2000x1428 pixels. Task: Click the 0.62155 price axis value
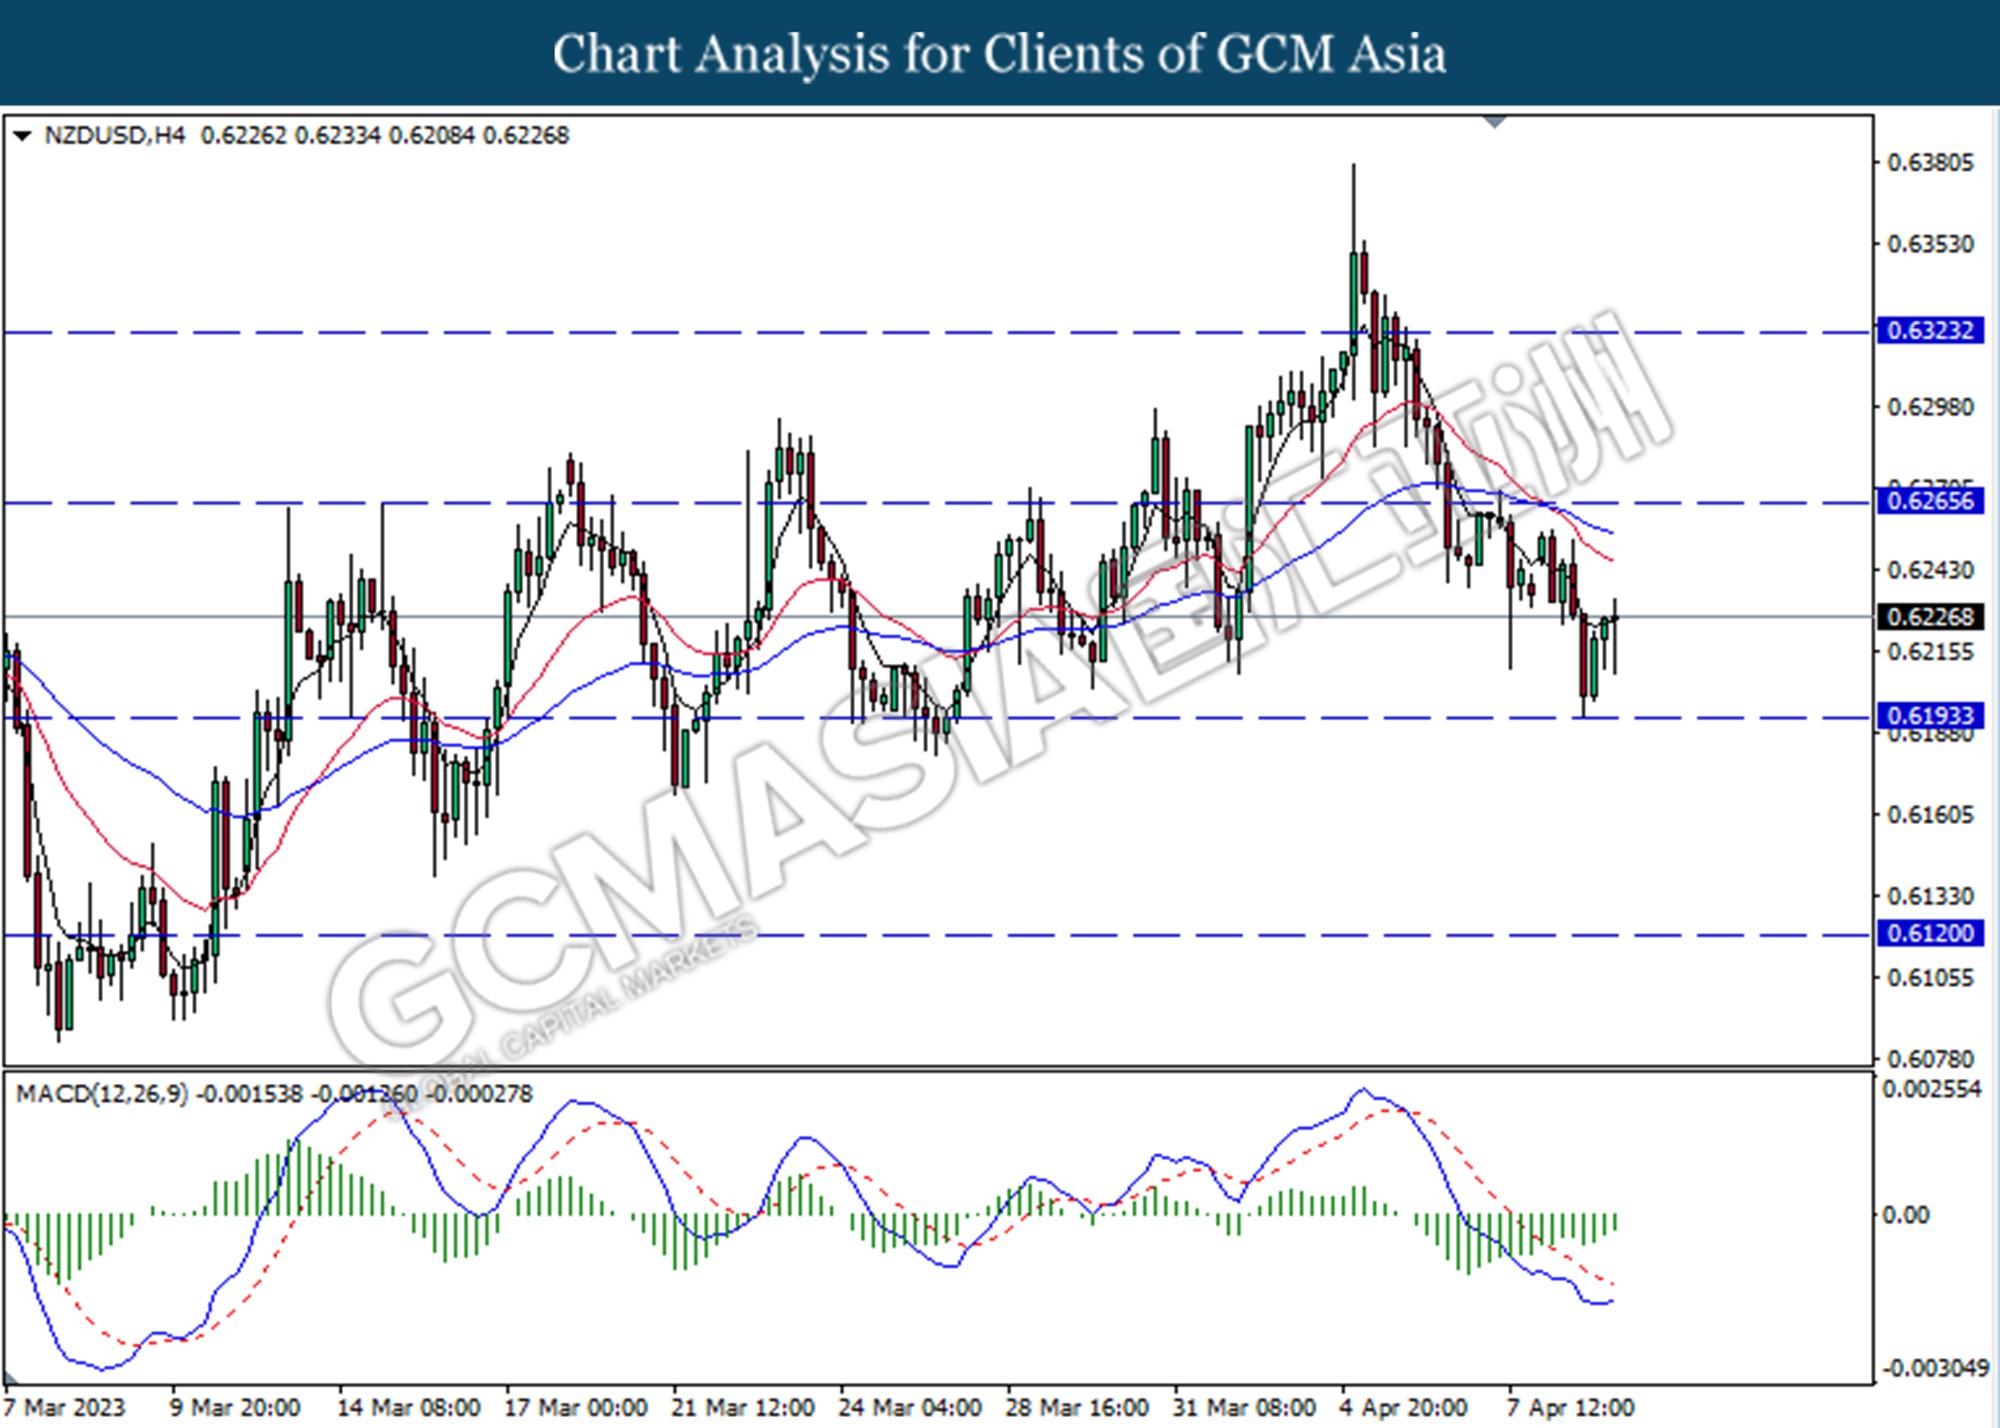(x=1930, y=652)
